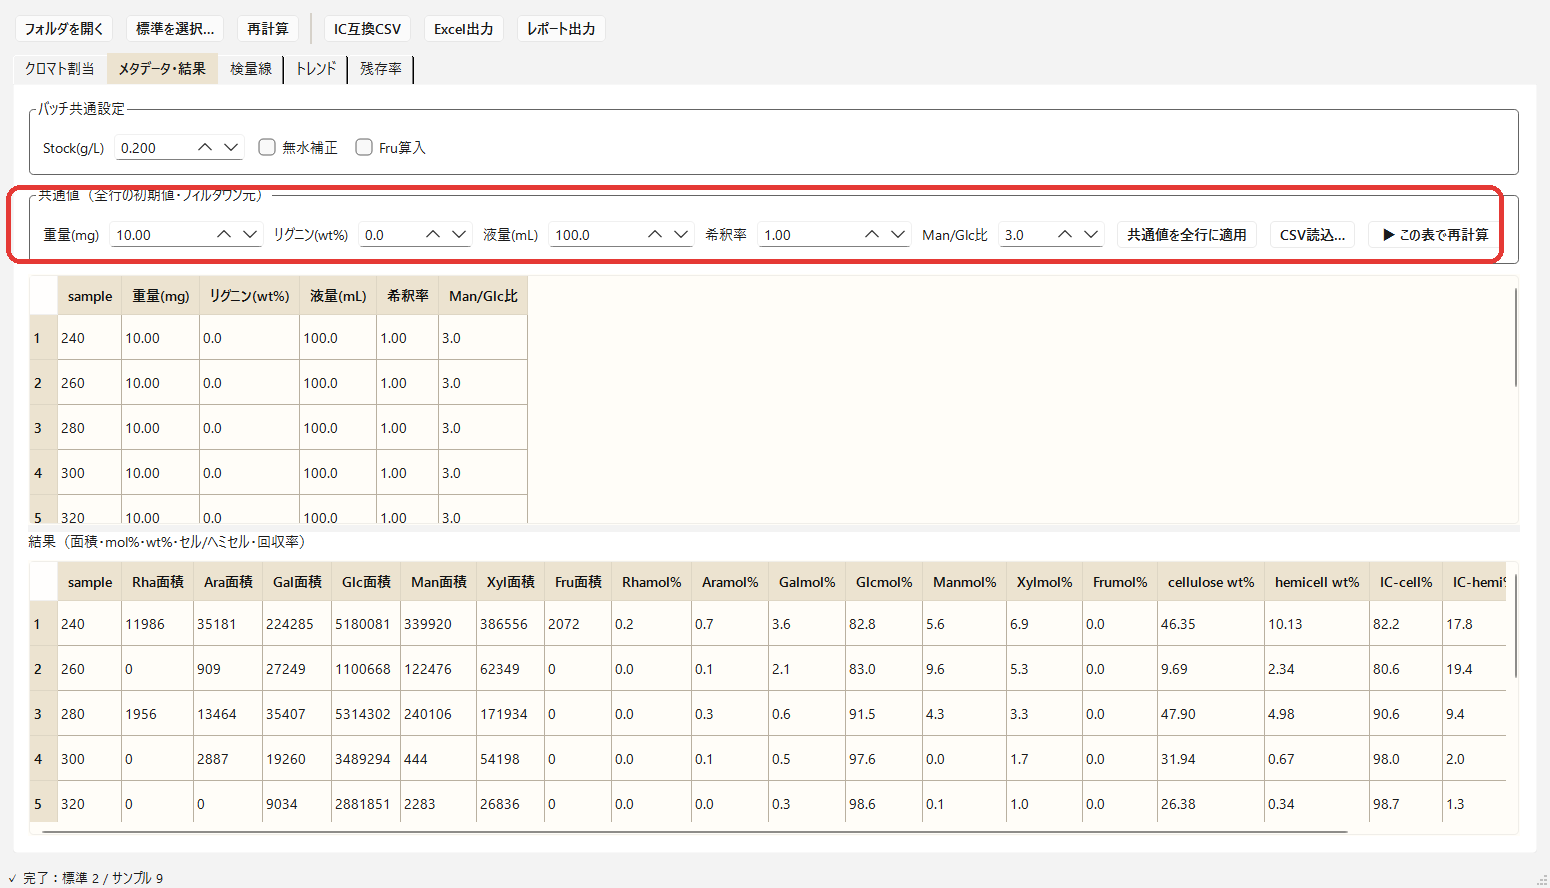Viewport: 1550px width, 888px height.
Task: Export via IC互換CSV button
Action: click(x=367, y=29)
